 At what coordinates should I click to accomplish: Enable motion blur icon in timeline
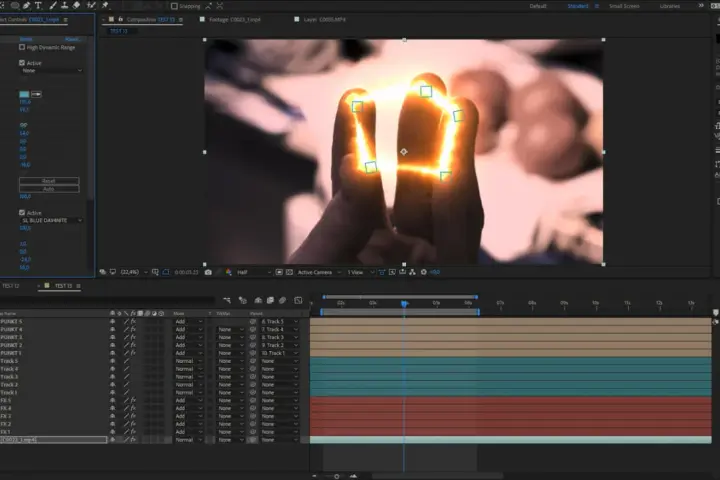point(282,300)
